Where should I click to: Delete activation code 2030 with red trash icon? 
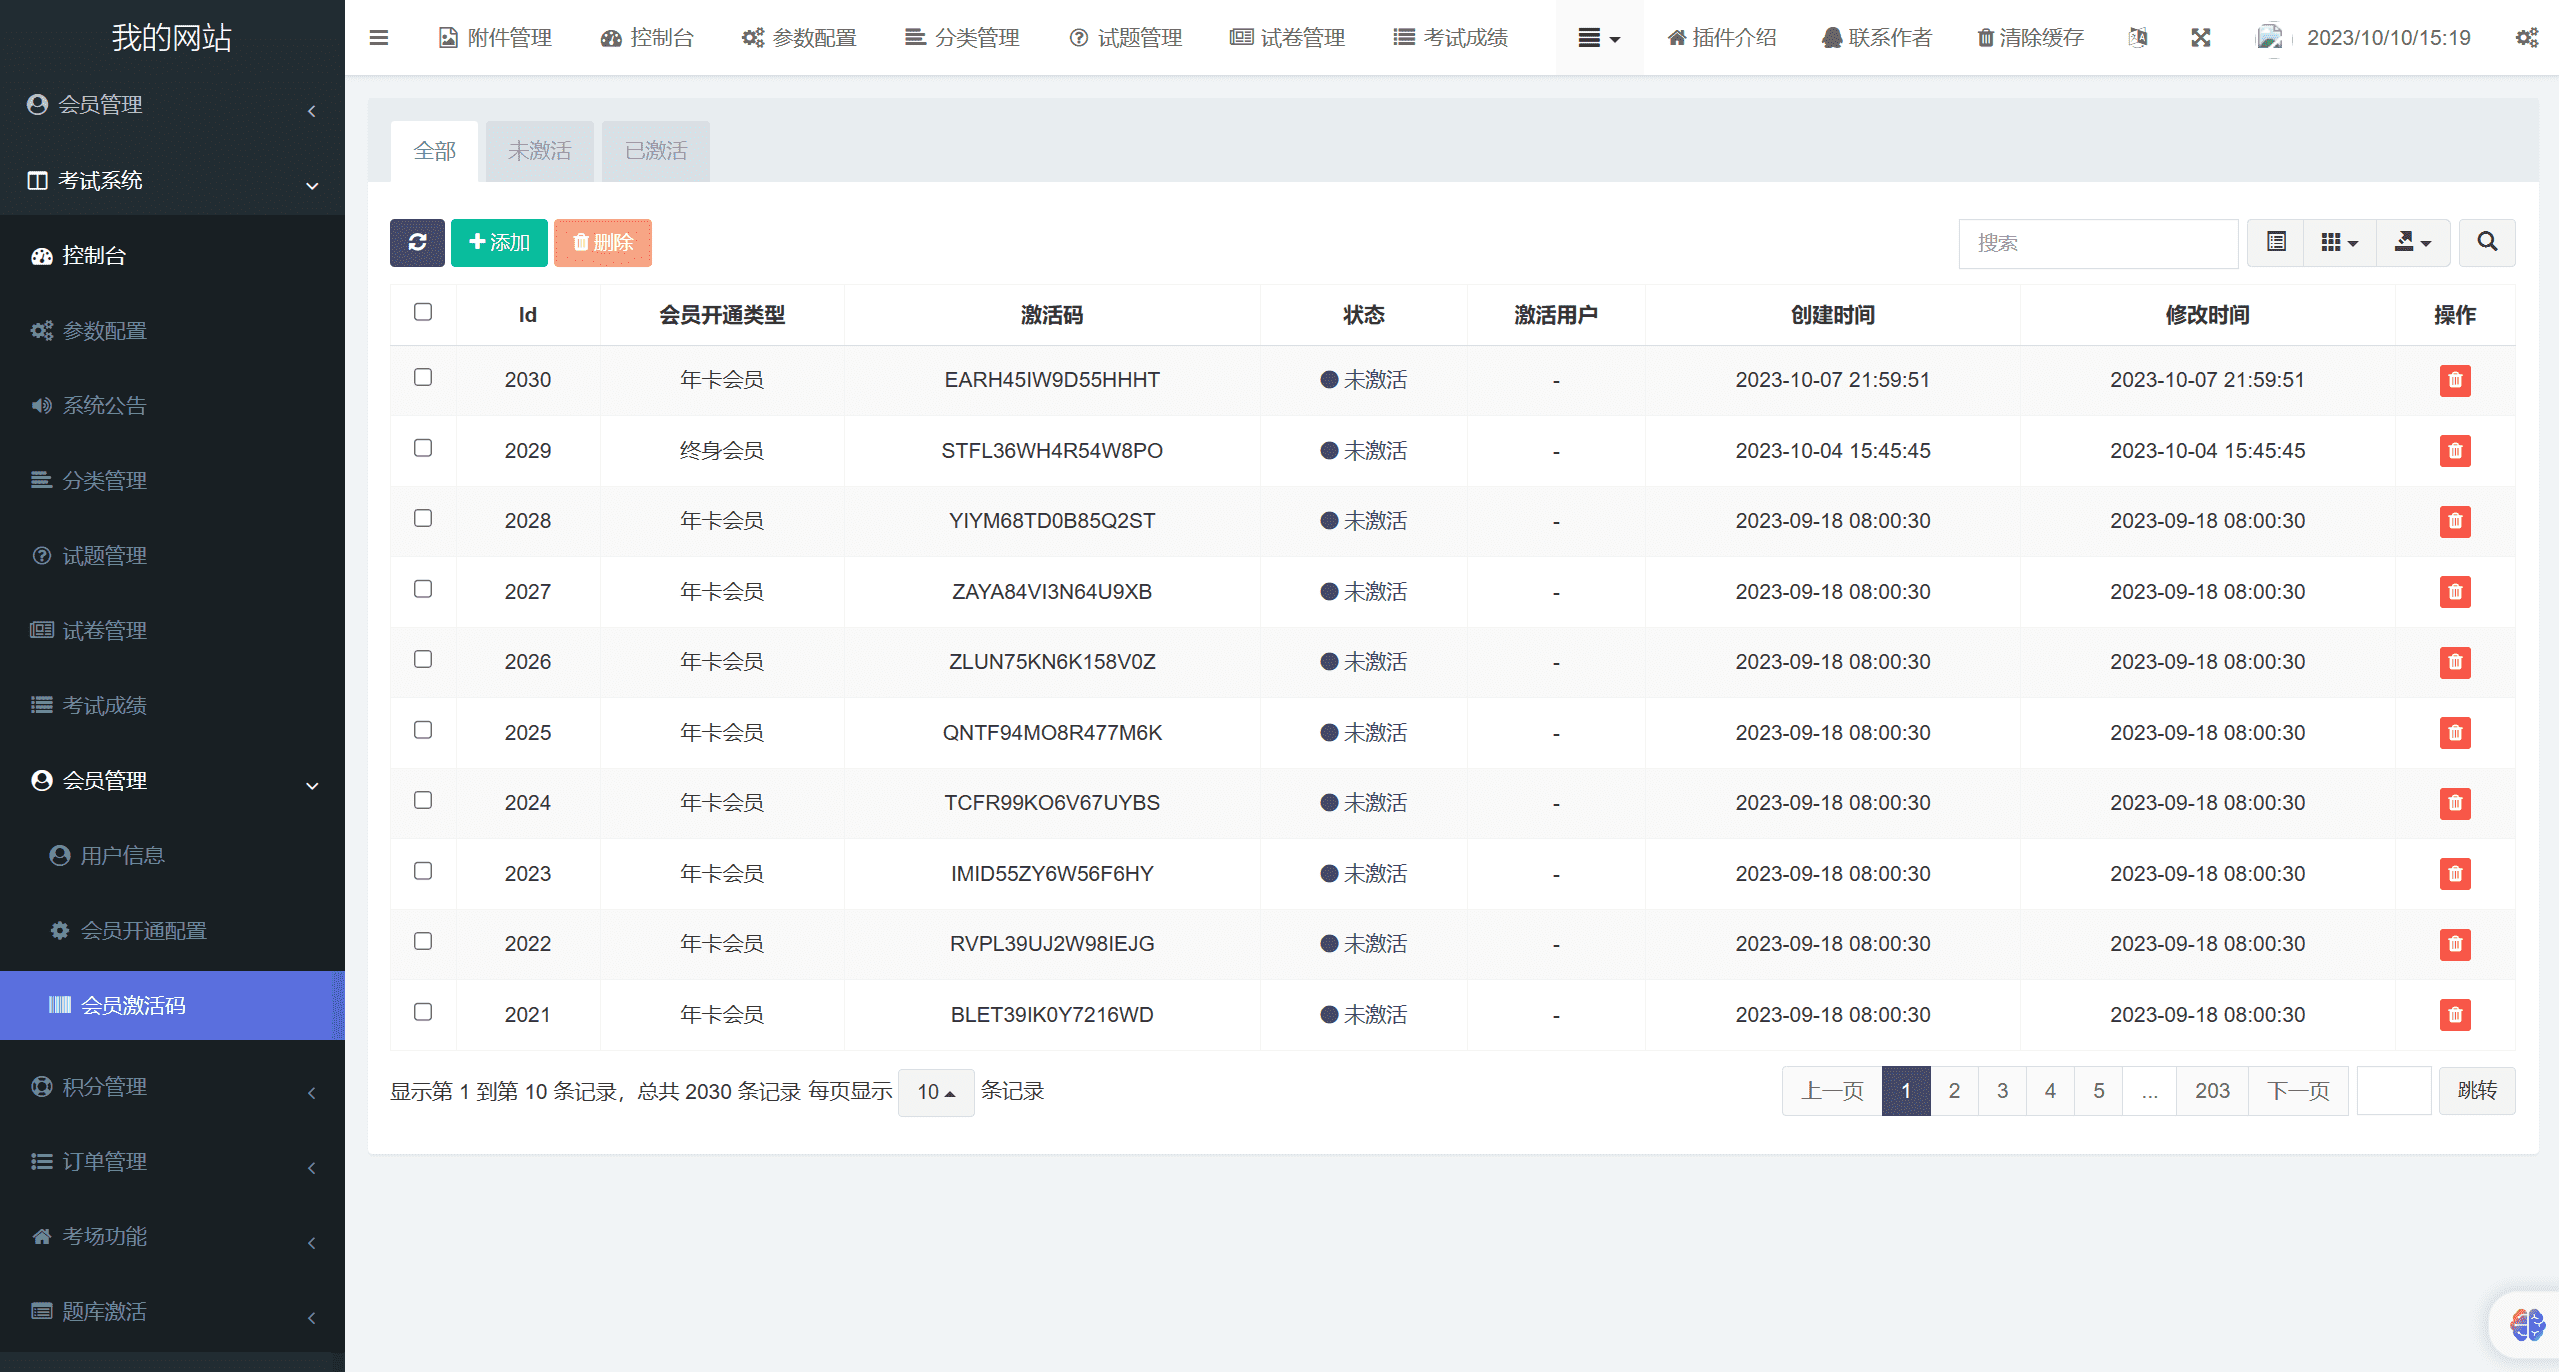tap(2455, 380)
